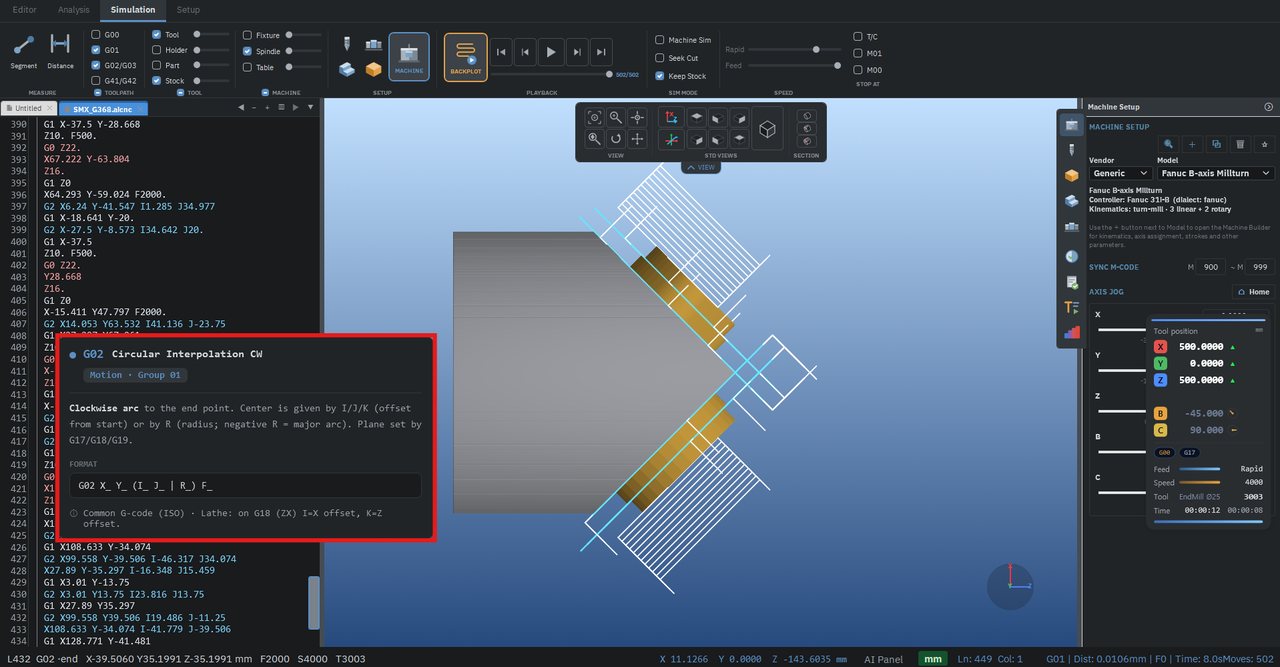Click the Simulation tab
The width and height of the screenshot is (1280, 667).
133,10
